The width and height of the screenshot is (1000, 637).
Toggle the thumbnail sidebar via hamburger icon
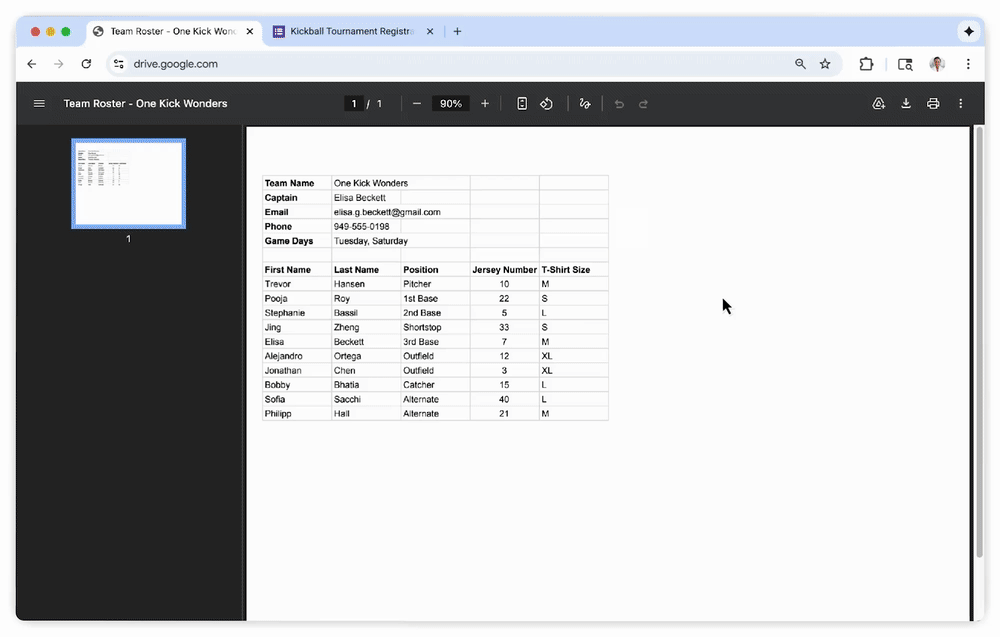coord(39,103)
